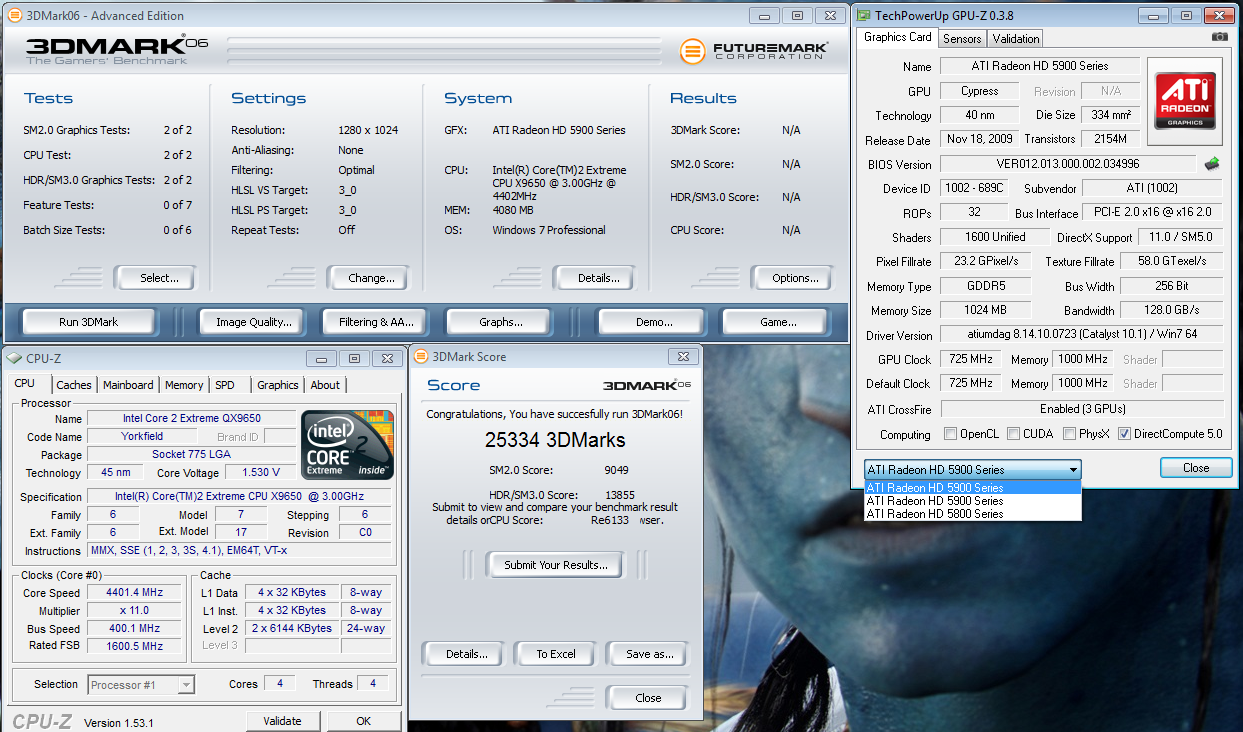Click the Bandwidth 128.0 GB/s field
This screenshot has height=732, width=1243.
tap(1172, 311)
